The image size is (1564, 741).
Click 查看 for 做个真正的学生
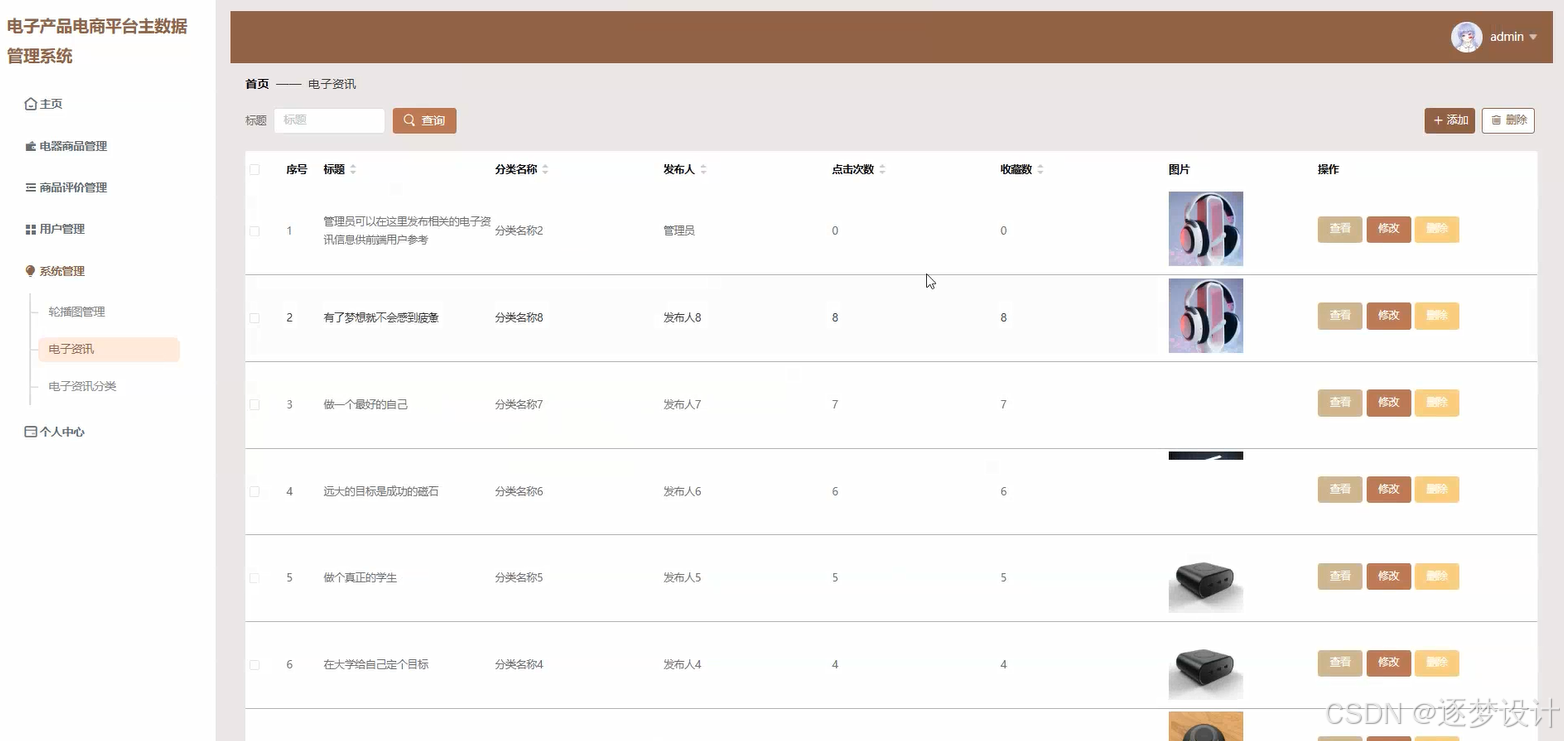1340,577
